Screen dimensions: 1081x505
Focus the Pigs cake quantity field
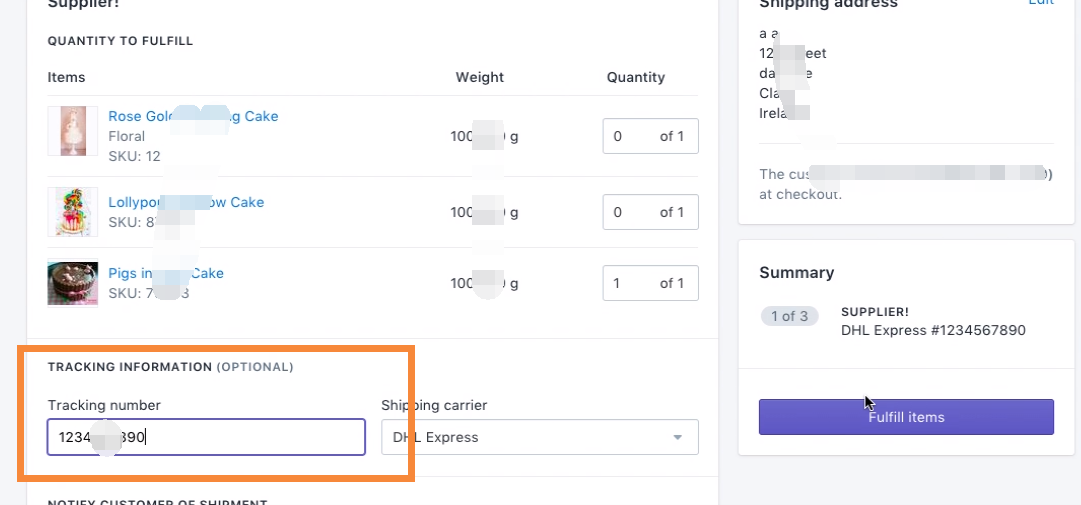point(650,283)
